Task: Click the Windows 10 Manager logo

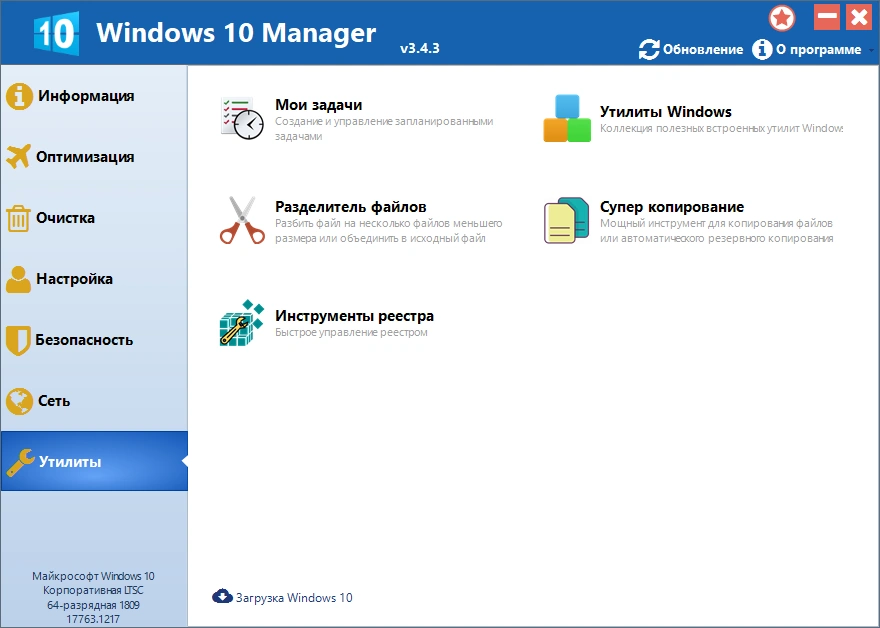Action: point(56,33)
